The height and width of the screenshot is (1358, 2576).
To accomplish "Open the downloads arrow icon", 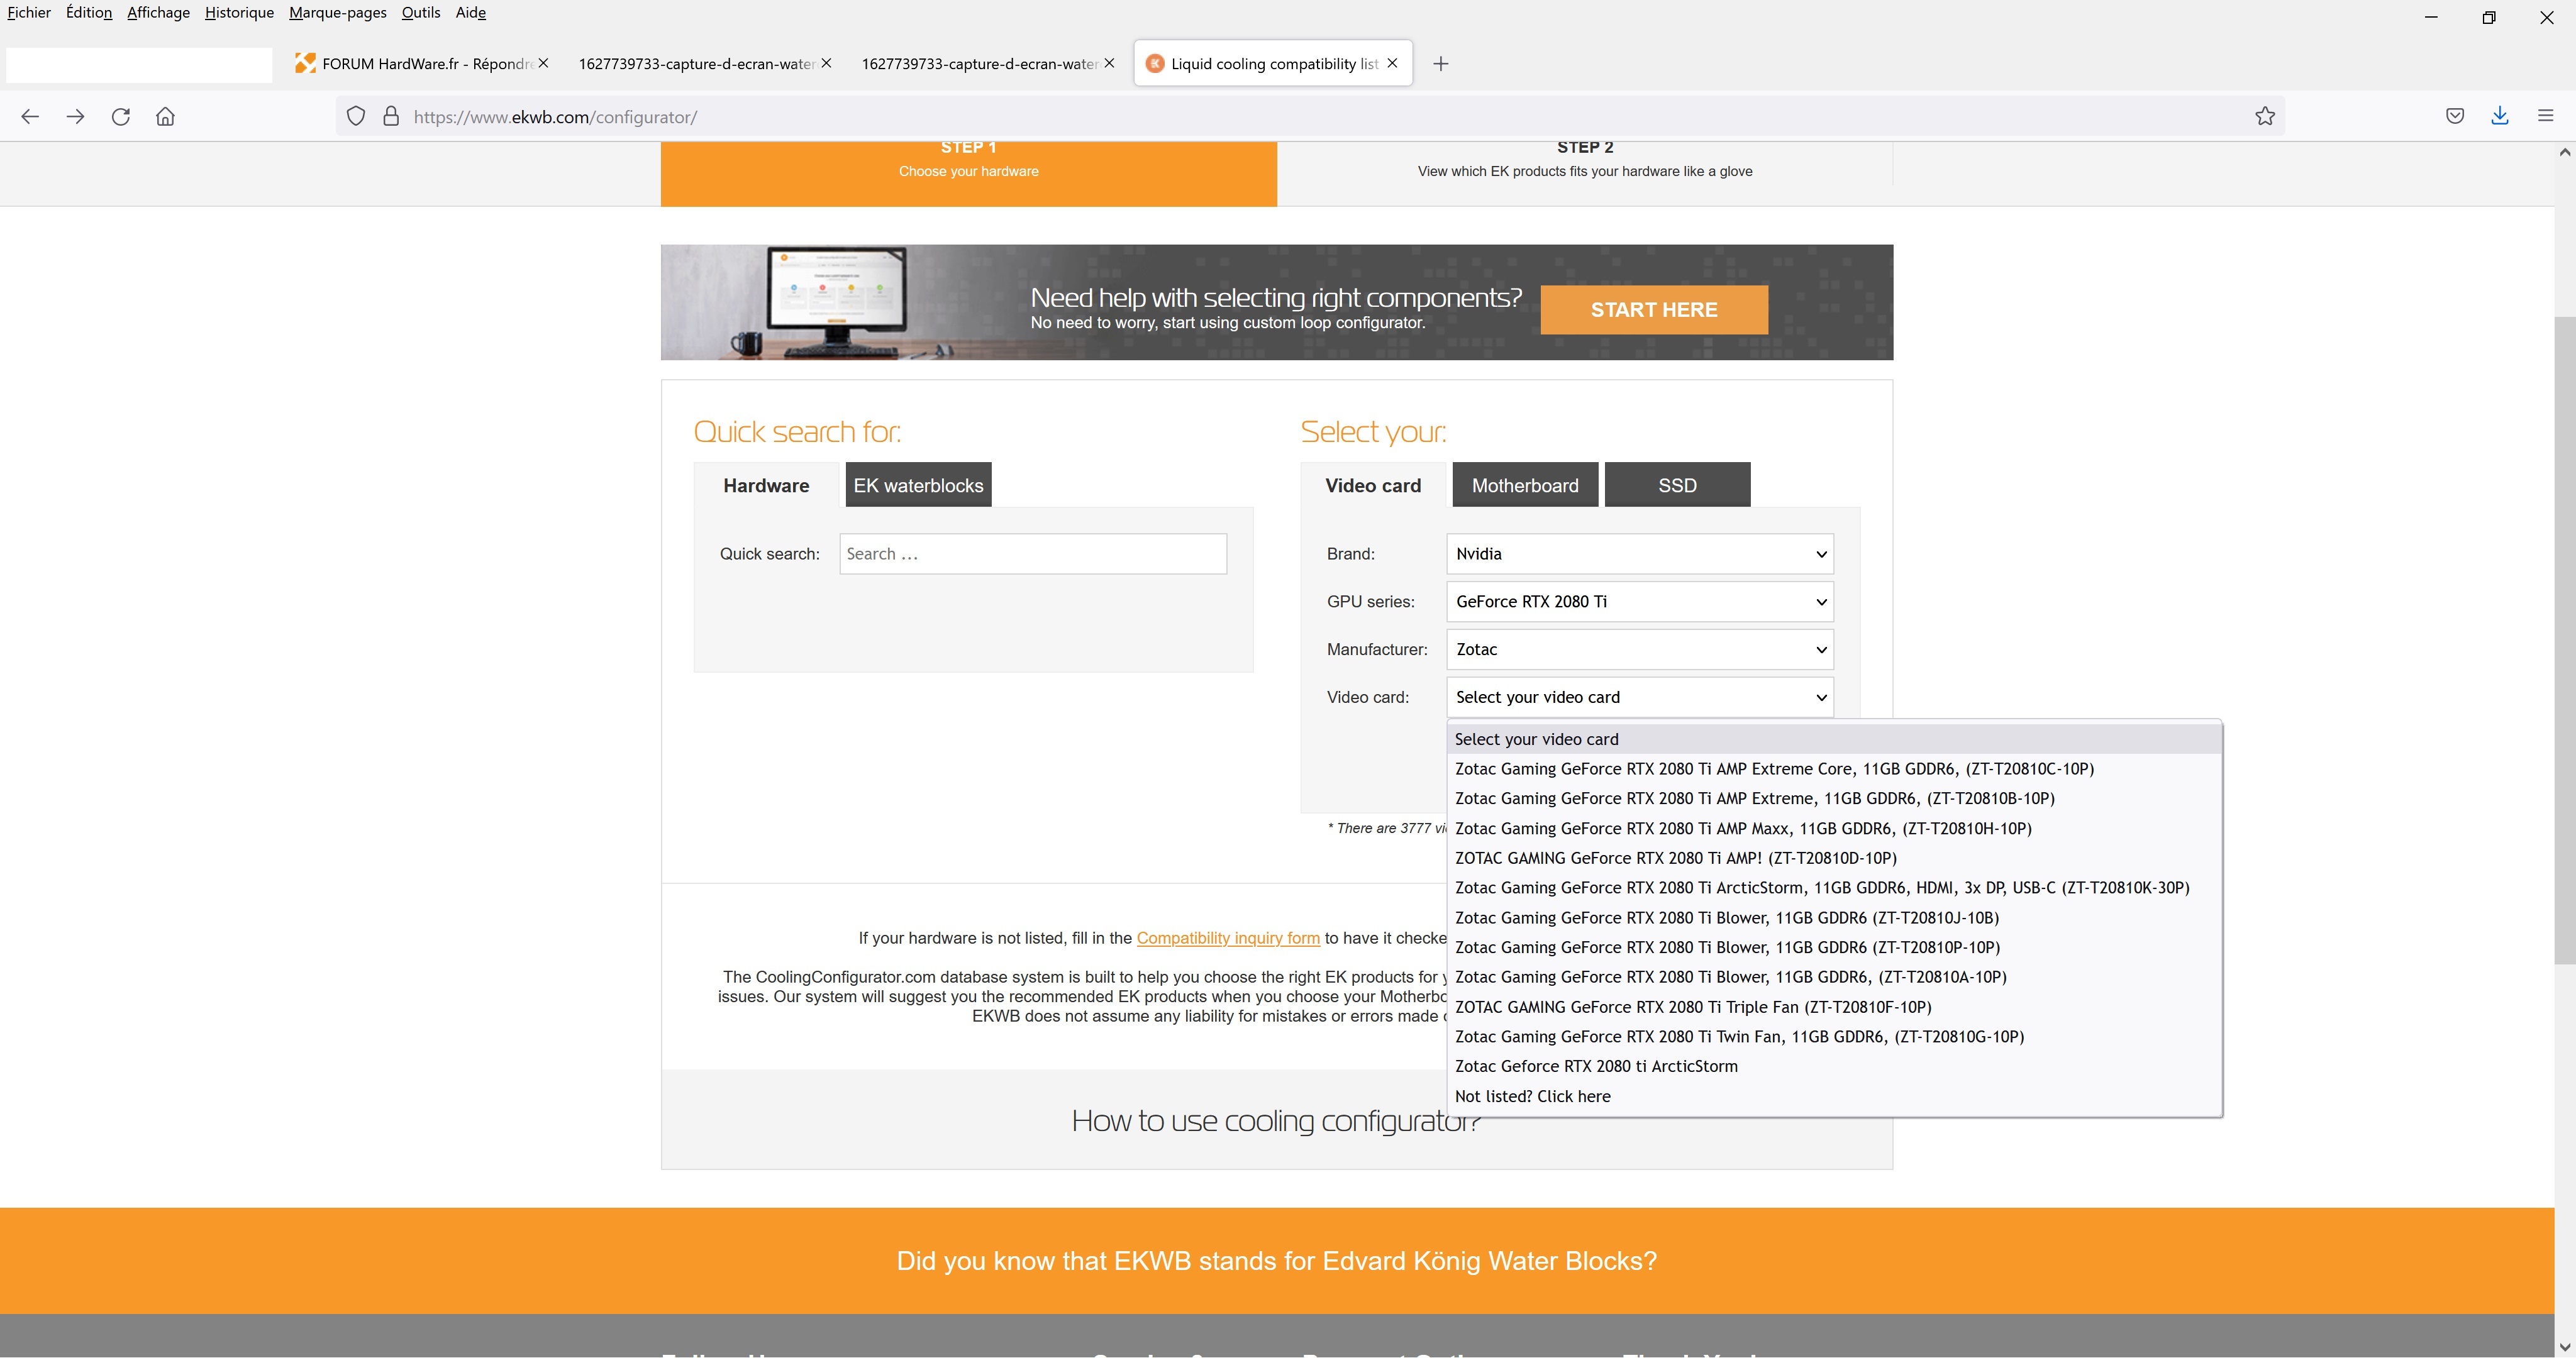I will click(x=2499, y=116).
